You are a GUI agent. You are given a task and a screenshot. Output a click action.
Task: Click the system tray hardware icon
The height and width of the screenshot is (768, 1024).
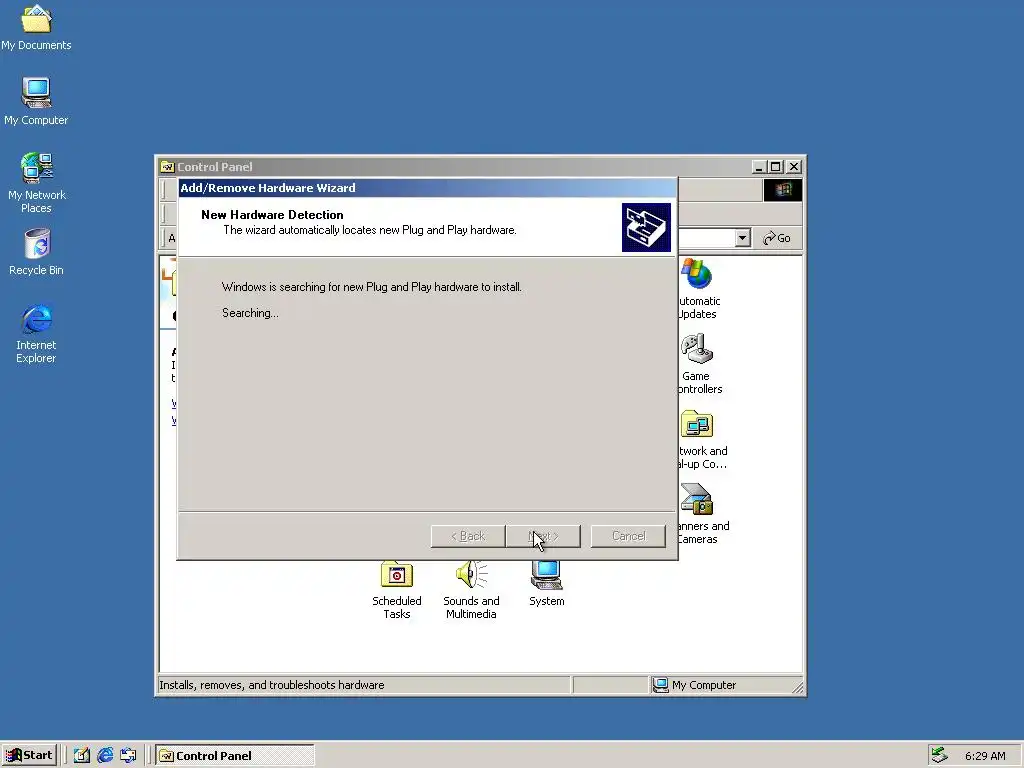pos(939,756)
